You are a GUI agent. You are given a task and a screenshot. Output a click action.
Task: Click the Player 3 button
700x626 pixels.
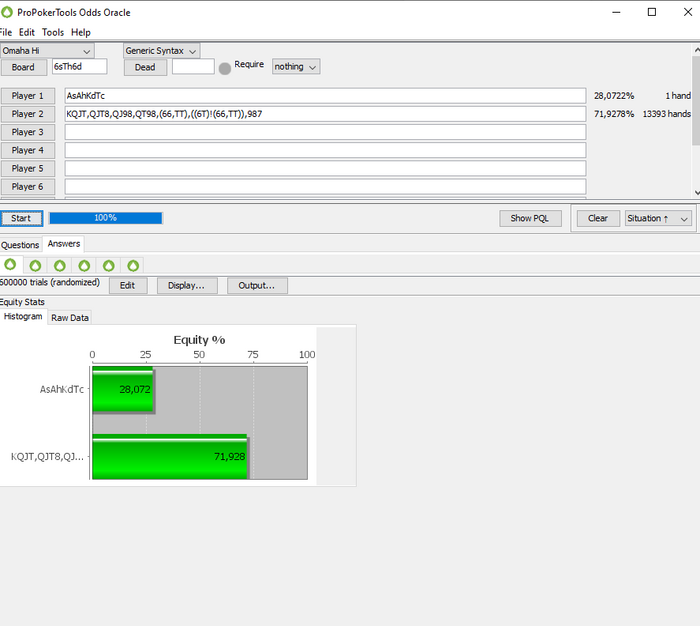click(28, 132)
